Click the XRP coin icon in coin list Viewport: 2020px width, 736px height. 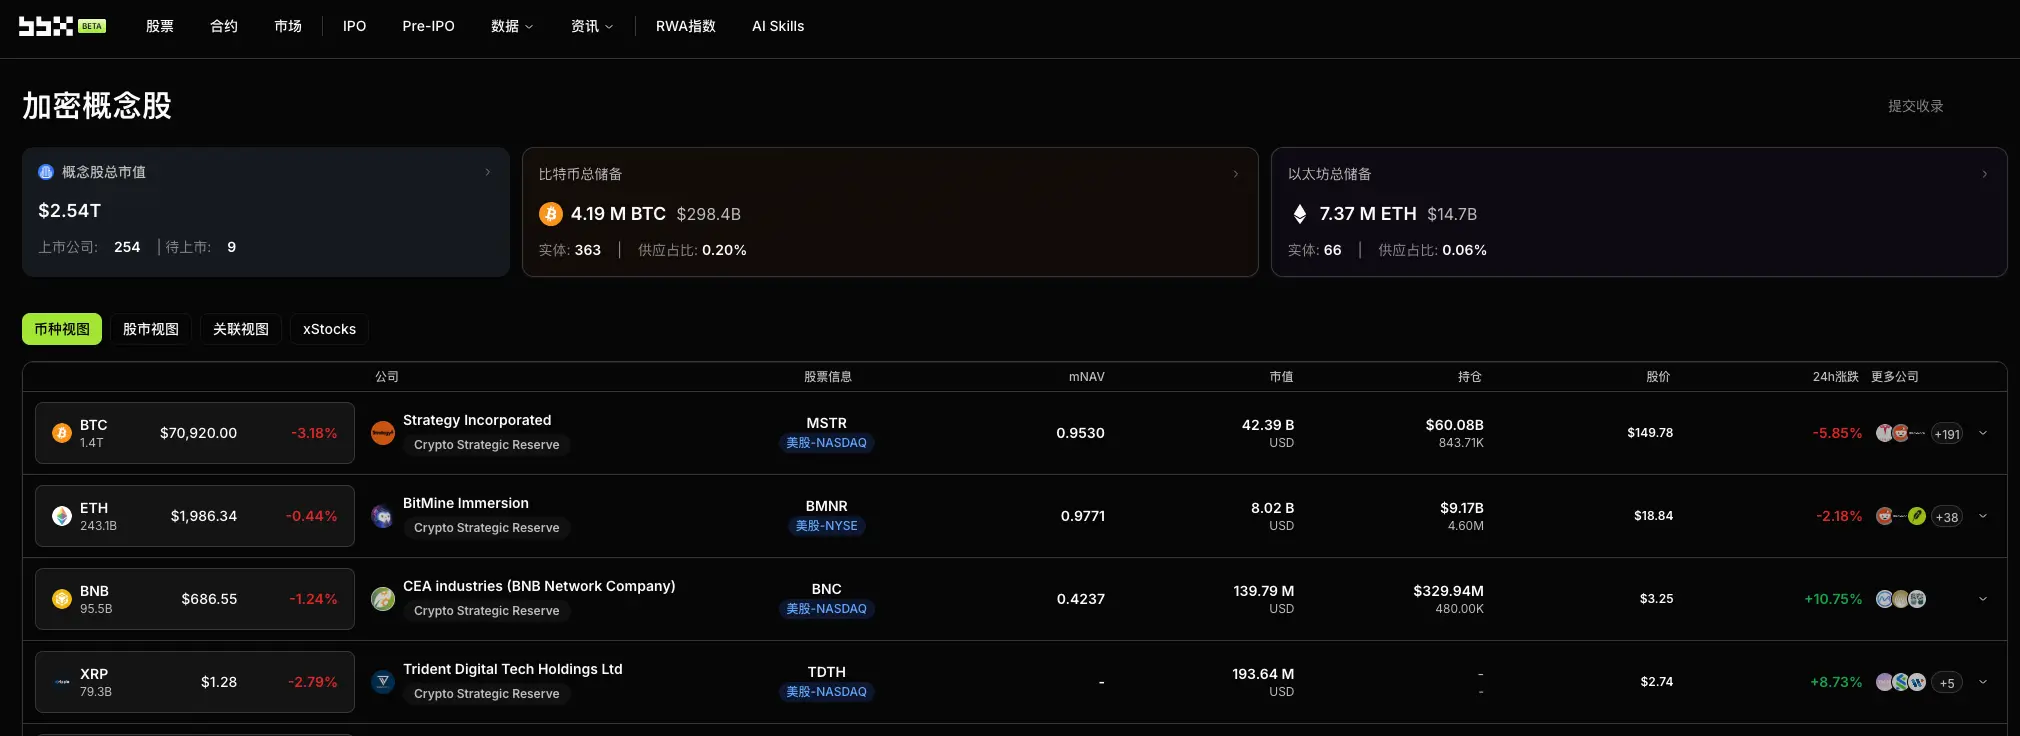[x=62, y=682]
